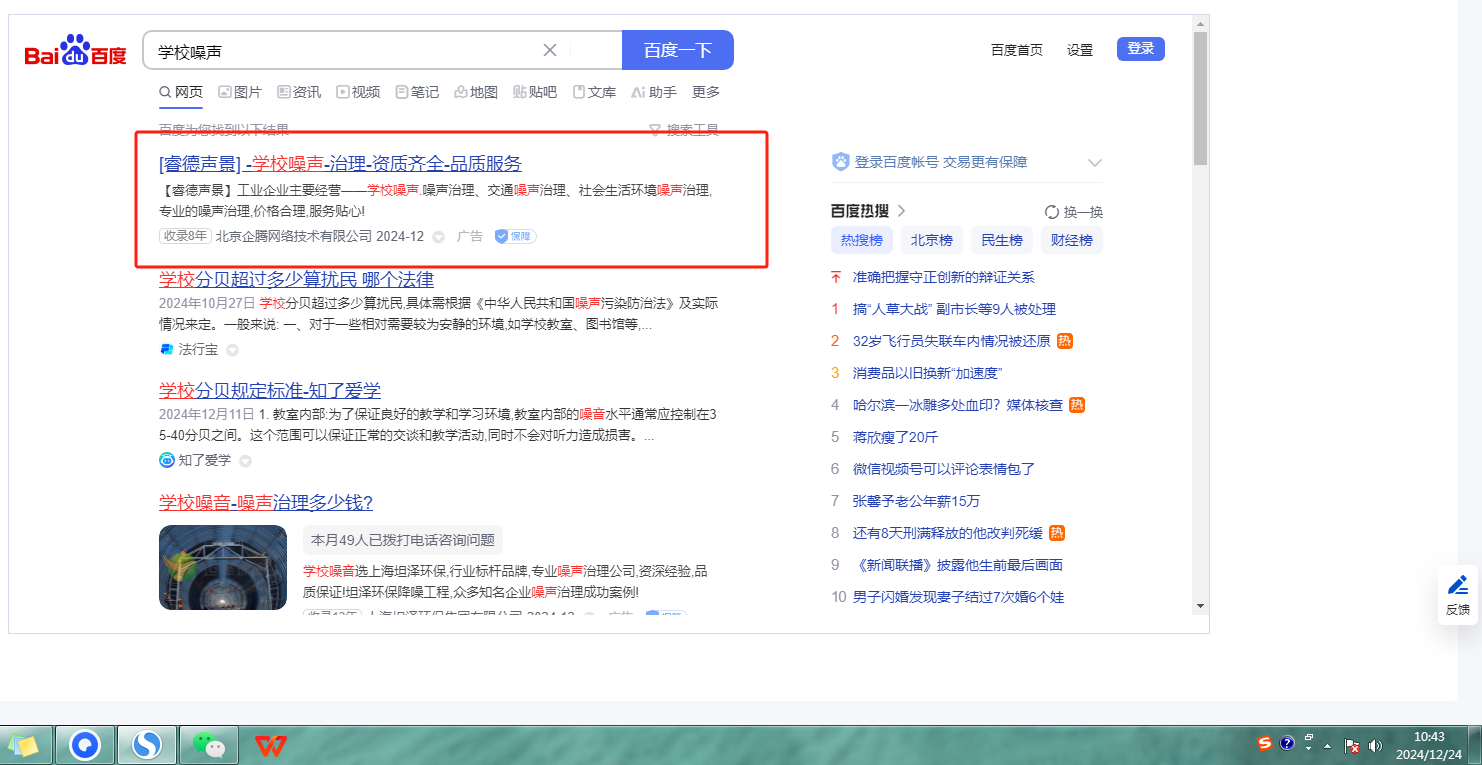Screen dimensions: 1482x765
Task: Click the 登录 login button
Action: click(x=1140, y=49)
